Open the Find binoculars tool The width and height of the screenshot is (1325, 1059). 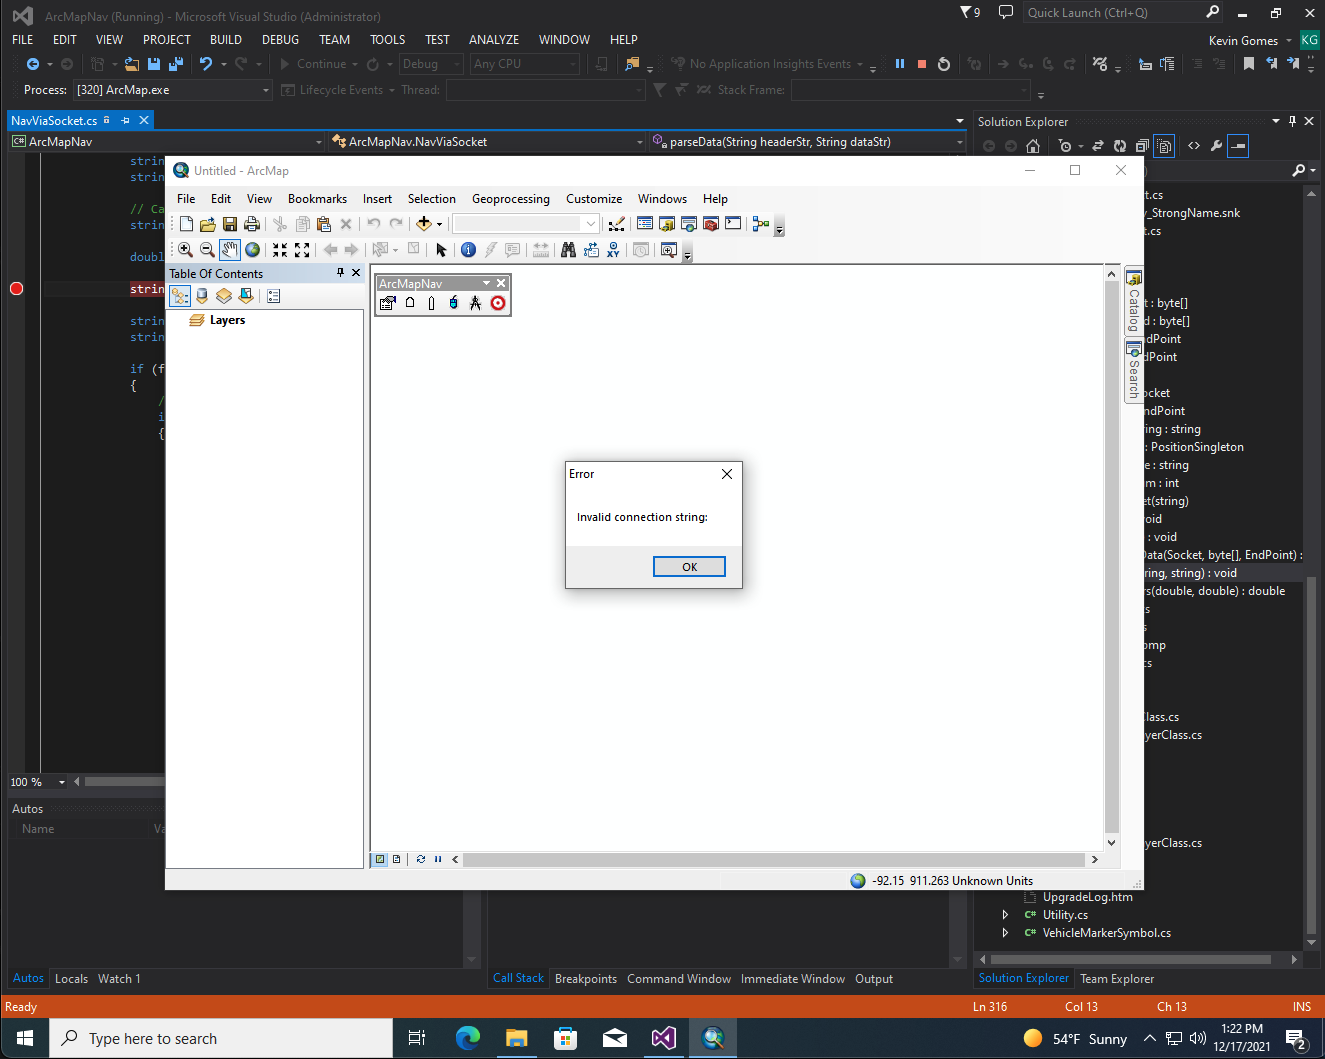568,250
